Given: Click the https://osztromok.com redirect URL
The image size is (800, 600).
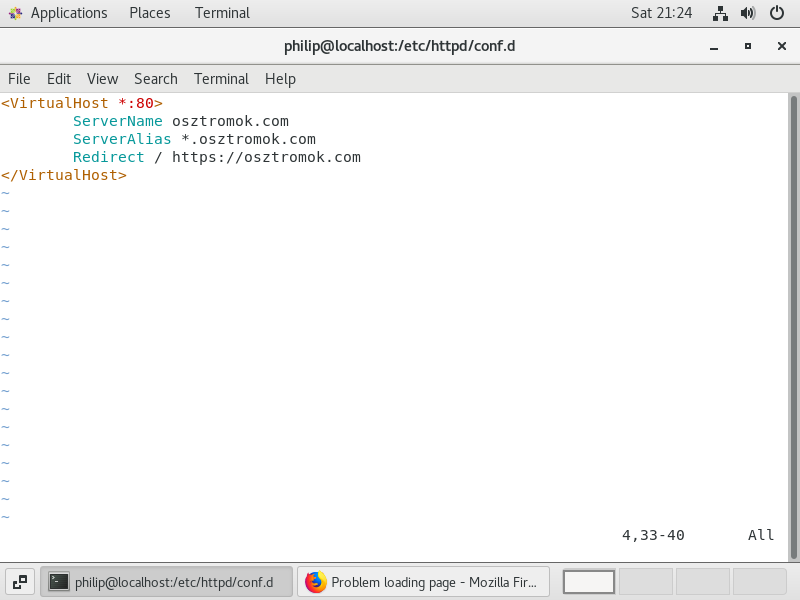Looking at the screenshot, I should 266,157.
